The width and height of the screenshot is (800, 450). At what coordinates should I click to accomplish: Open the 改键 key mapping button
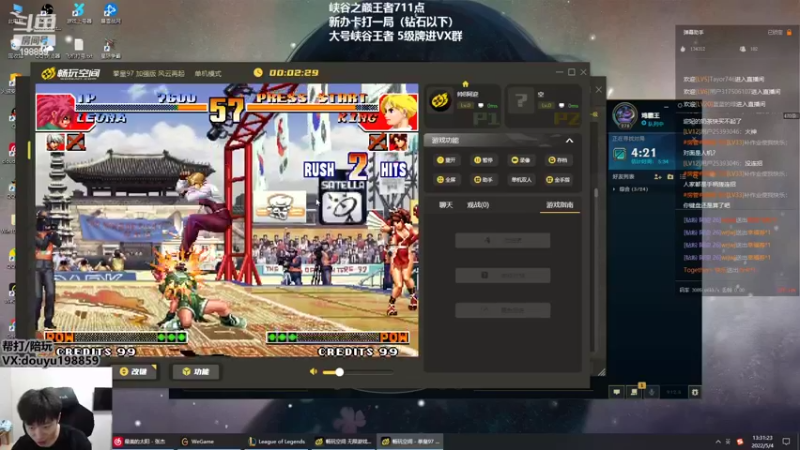coord(134,371)
